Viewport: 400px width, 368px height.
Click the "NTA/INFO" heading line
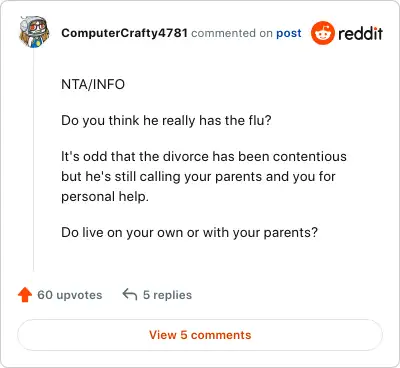coord(93,84)
